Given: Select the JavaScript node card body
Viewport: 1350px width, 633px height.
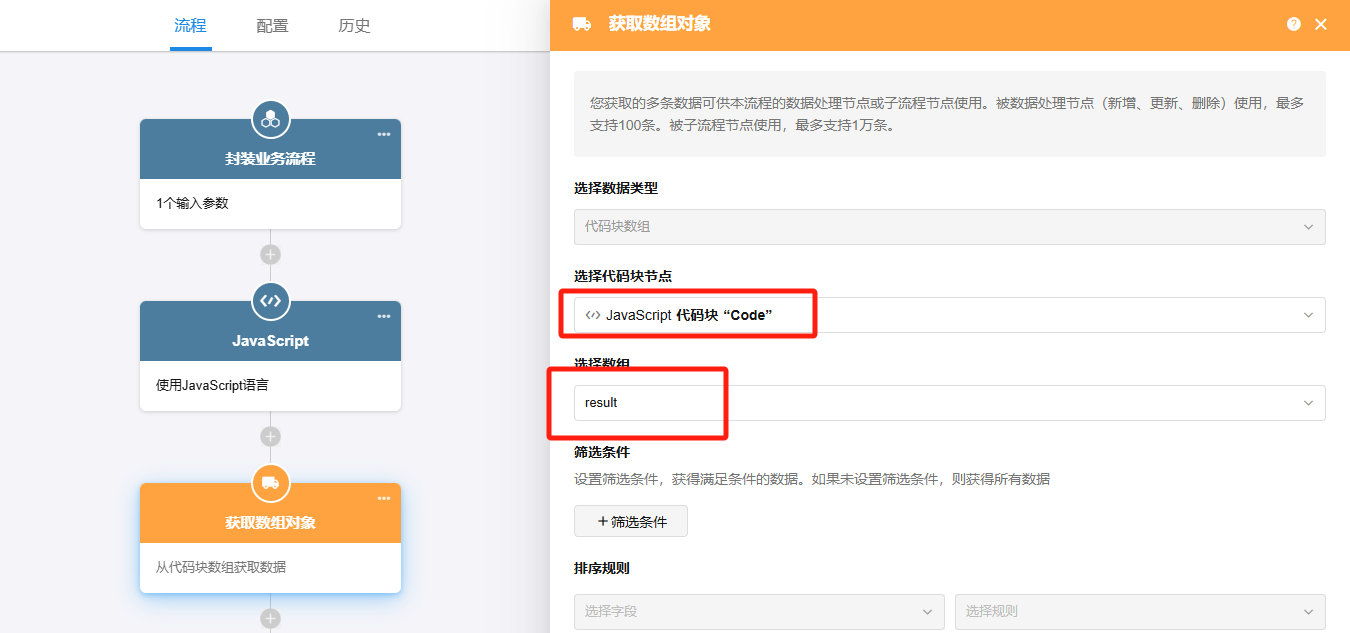Looking at the screenshot, I should pos(270,385).
